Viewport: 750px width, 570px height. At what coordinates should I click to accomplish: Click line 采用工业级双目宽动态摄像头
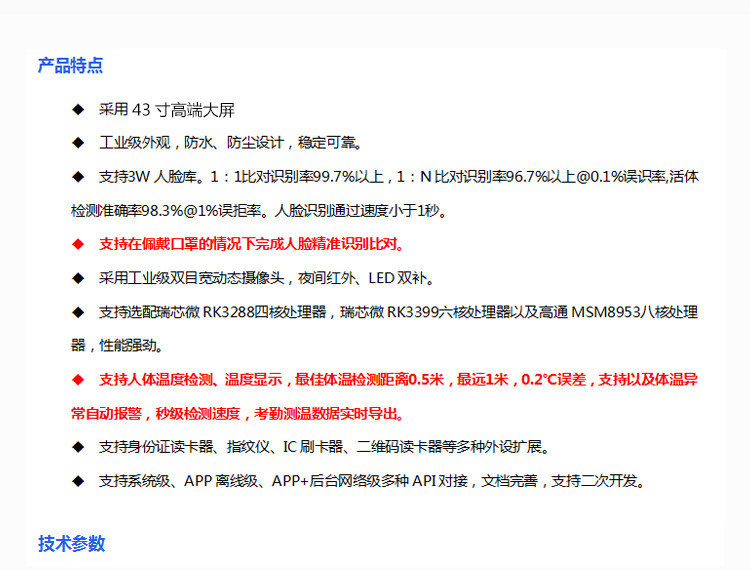(x=266, y=278)
